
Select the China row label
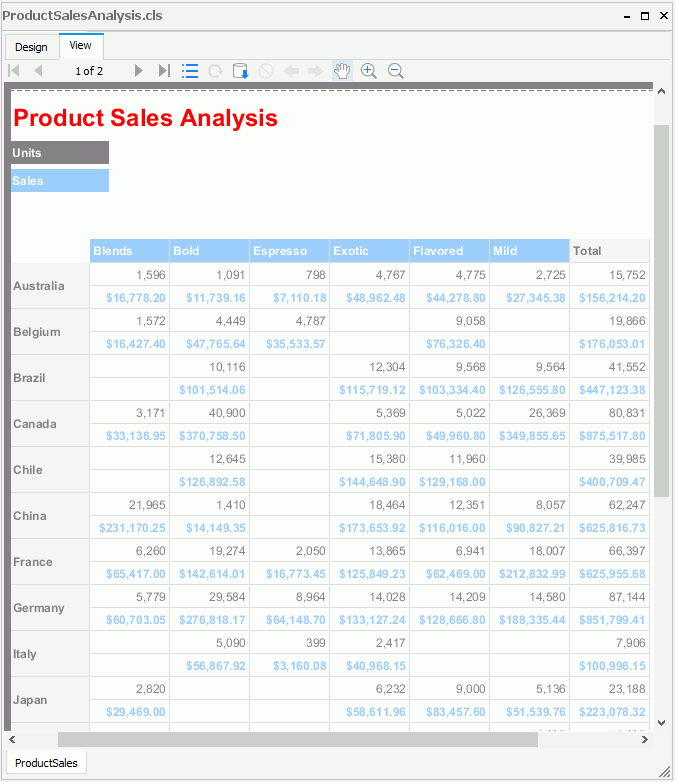click(50, 516)
